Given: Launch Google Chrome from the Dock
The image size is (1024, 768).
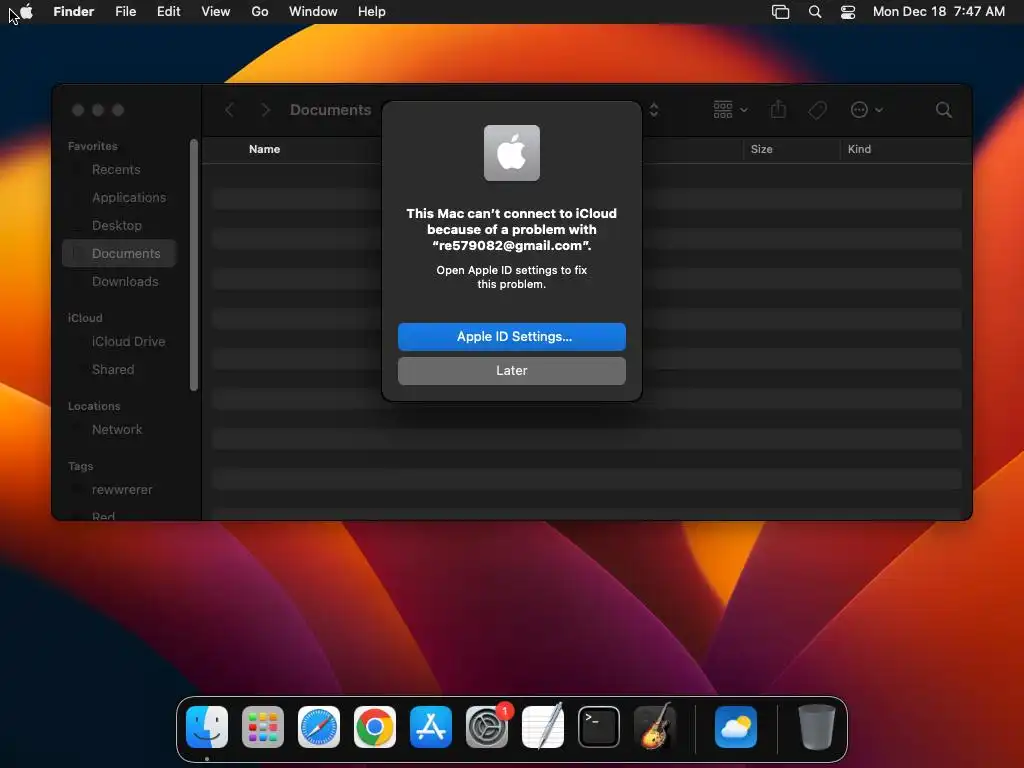Looking at the screenshot, I should [x=375, y=727].
